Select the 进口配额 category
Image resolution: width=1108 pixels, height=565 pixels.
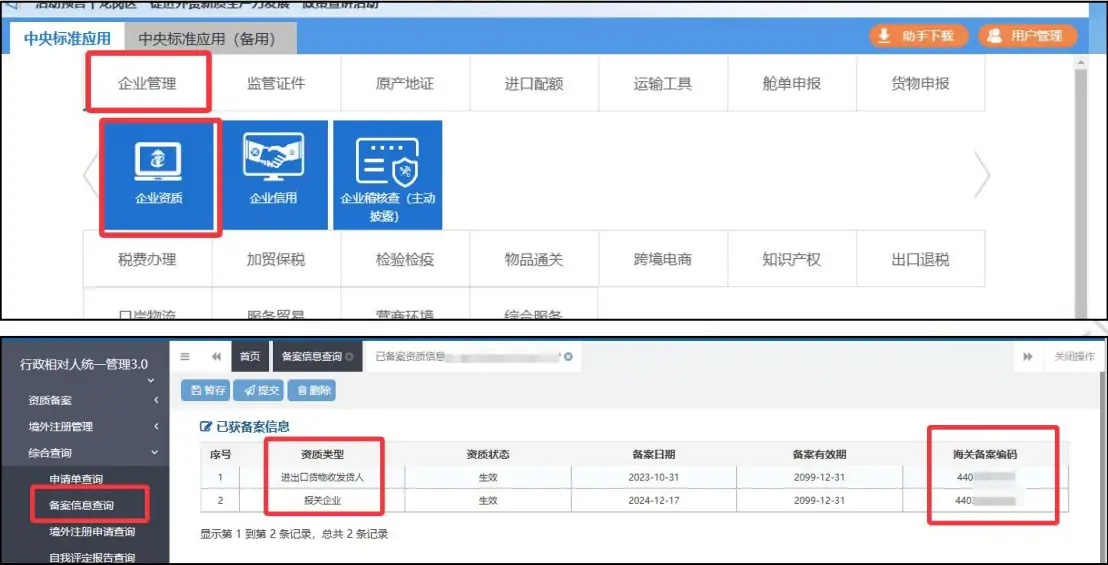click(534, 84)
